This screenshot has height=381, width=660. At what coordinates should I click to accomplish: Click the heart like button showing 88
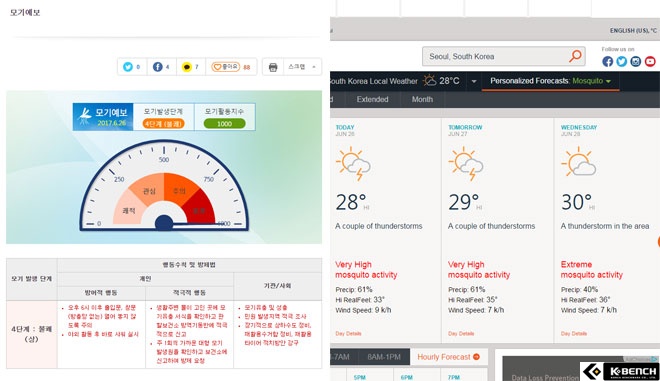pyautogui.click(x=231, y=67)
